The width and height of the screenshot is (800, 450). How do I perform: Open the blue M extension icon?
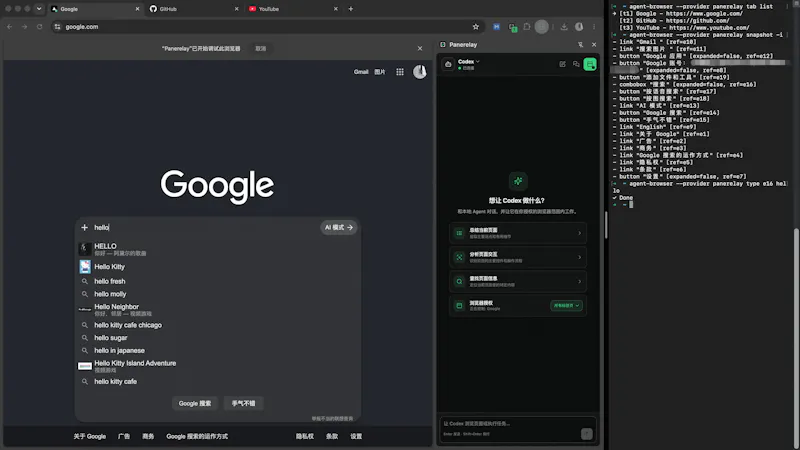(x=496, y=27)
